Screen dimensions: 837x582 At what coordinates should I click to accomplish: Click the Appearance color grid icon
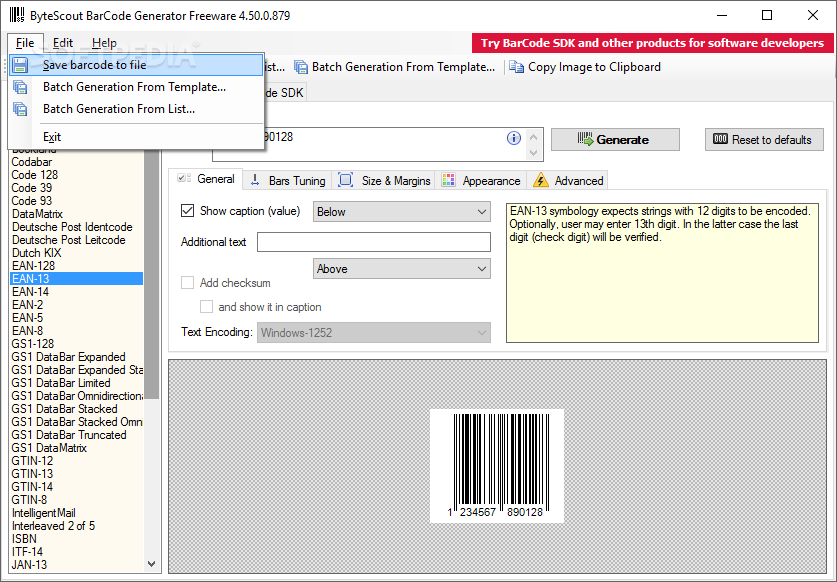[448, 180]
